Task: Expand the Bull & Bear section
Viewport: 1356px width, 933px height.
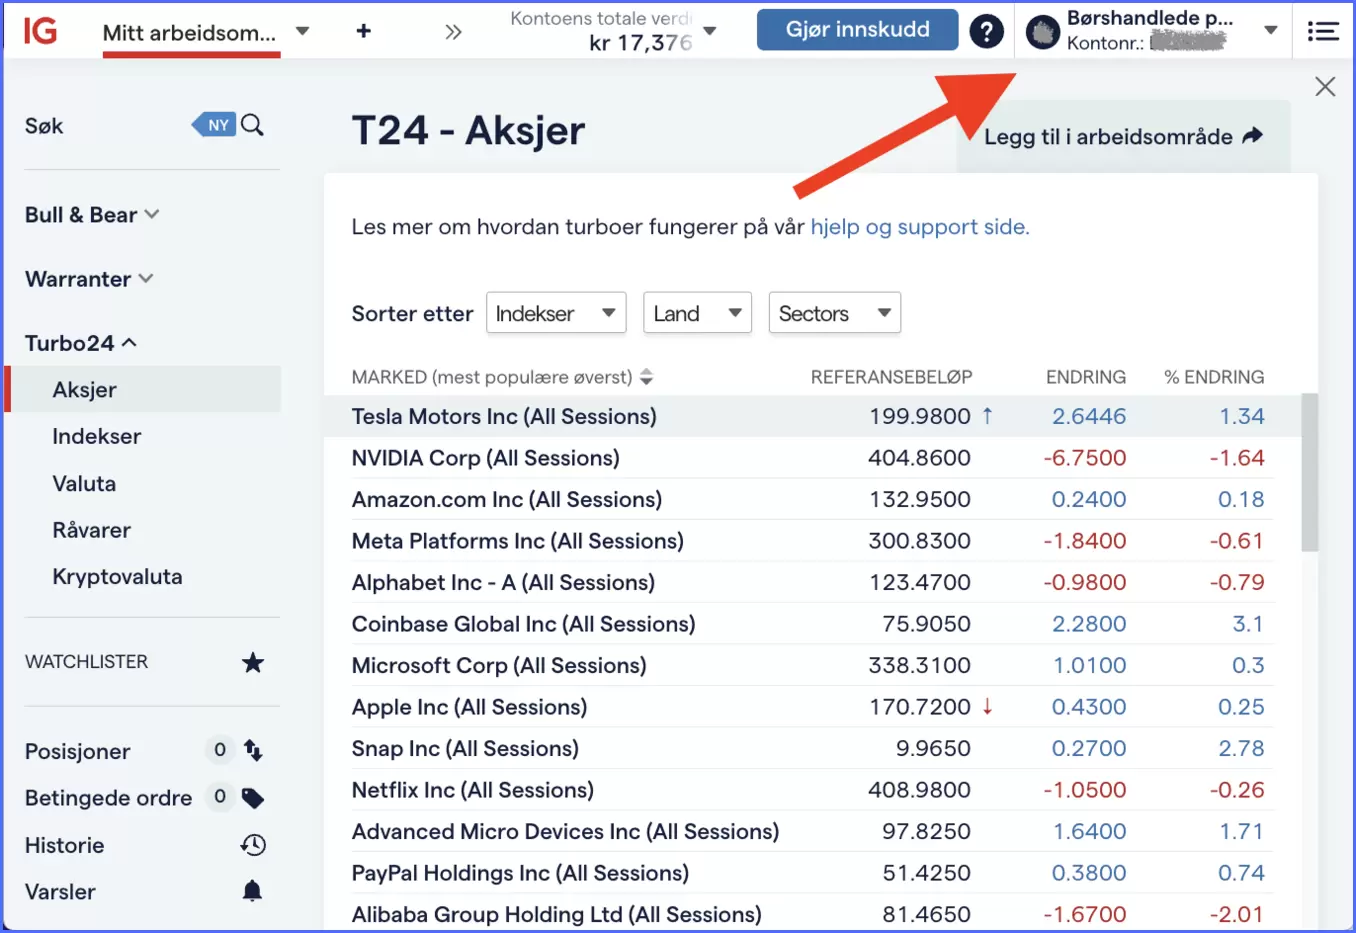Action: click(92, 214)
